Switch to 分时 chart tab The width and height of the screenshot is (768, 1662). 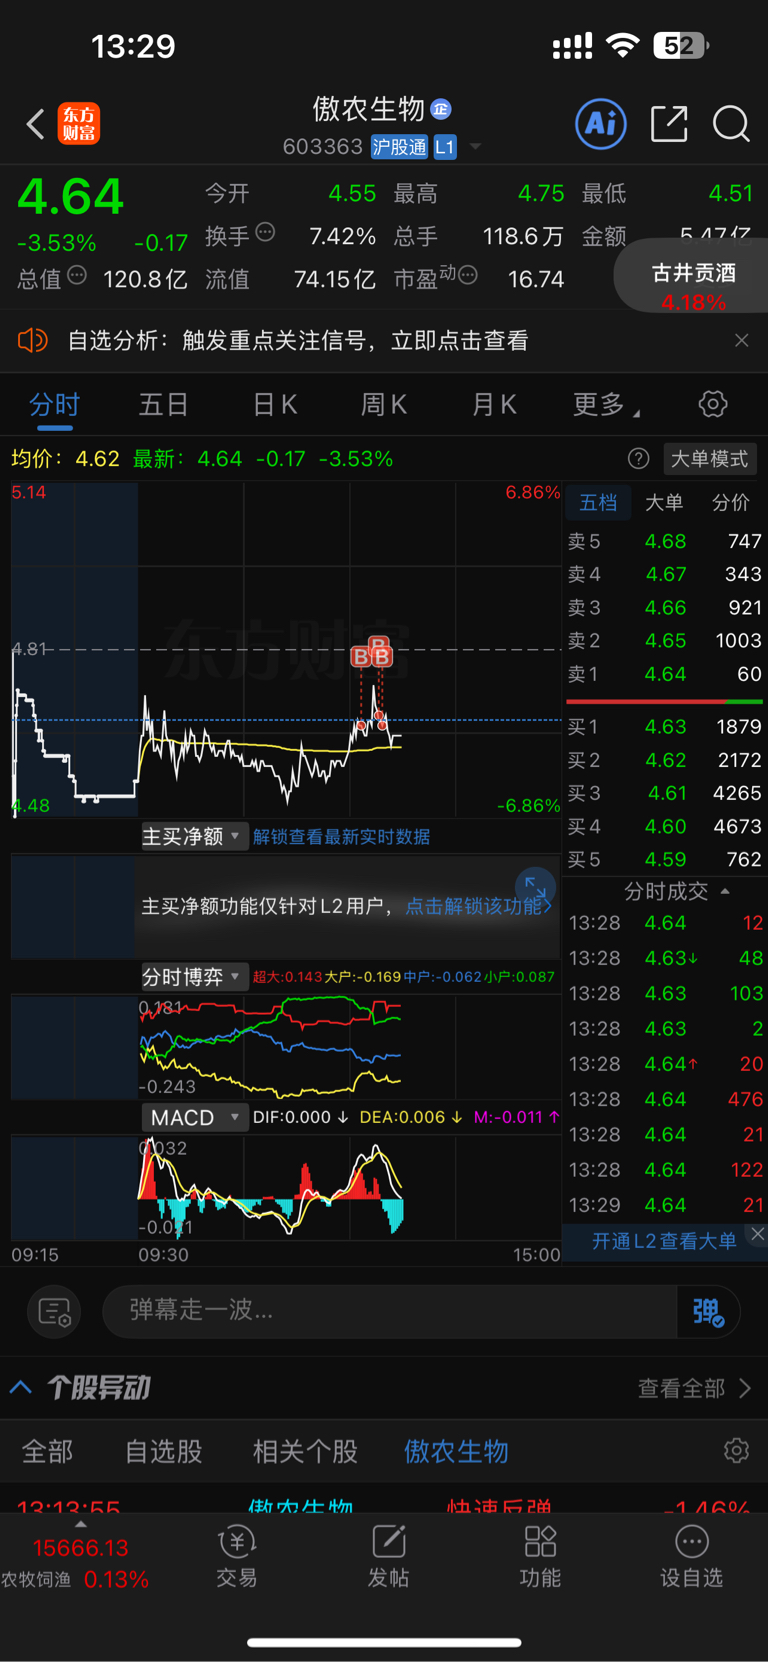pyautogui.click(x=54, y=405)
